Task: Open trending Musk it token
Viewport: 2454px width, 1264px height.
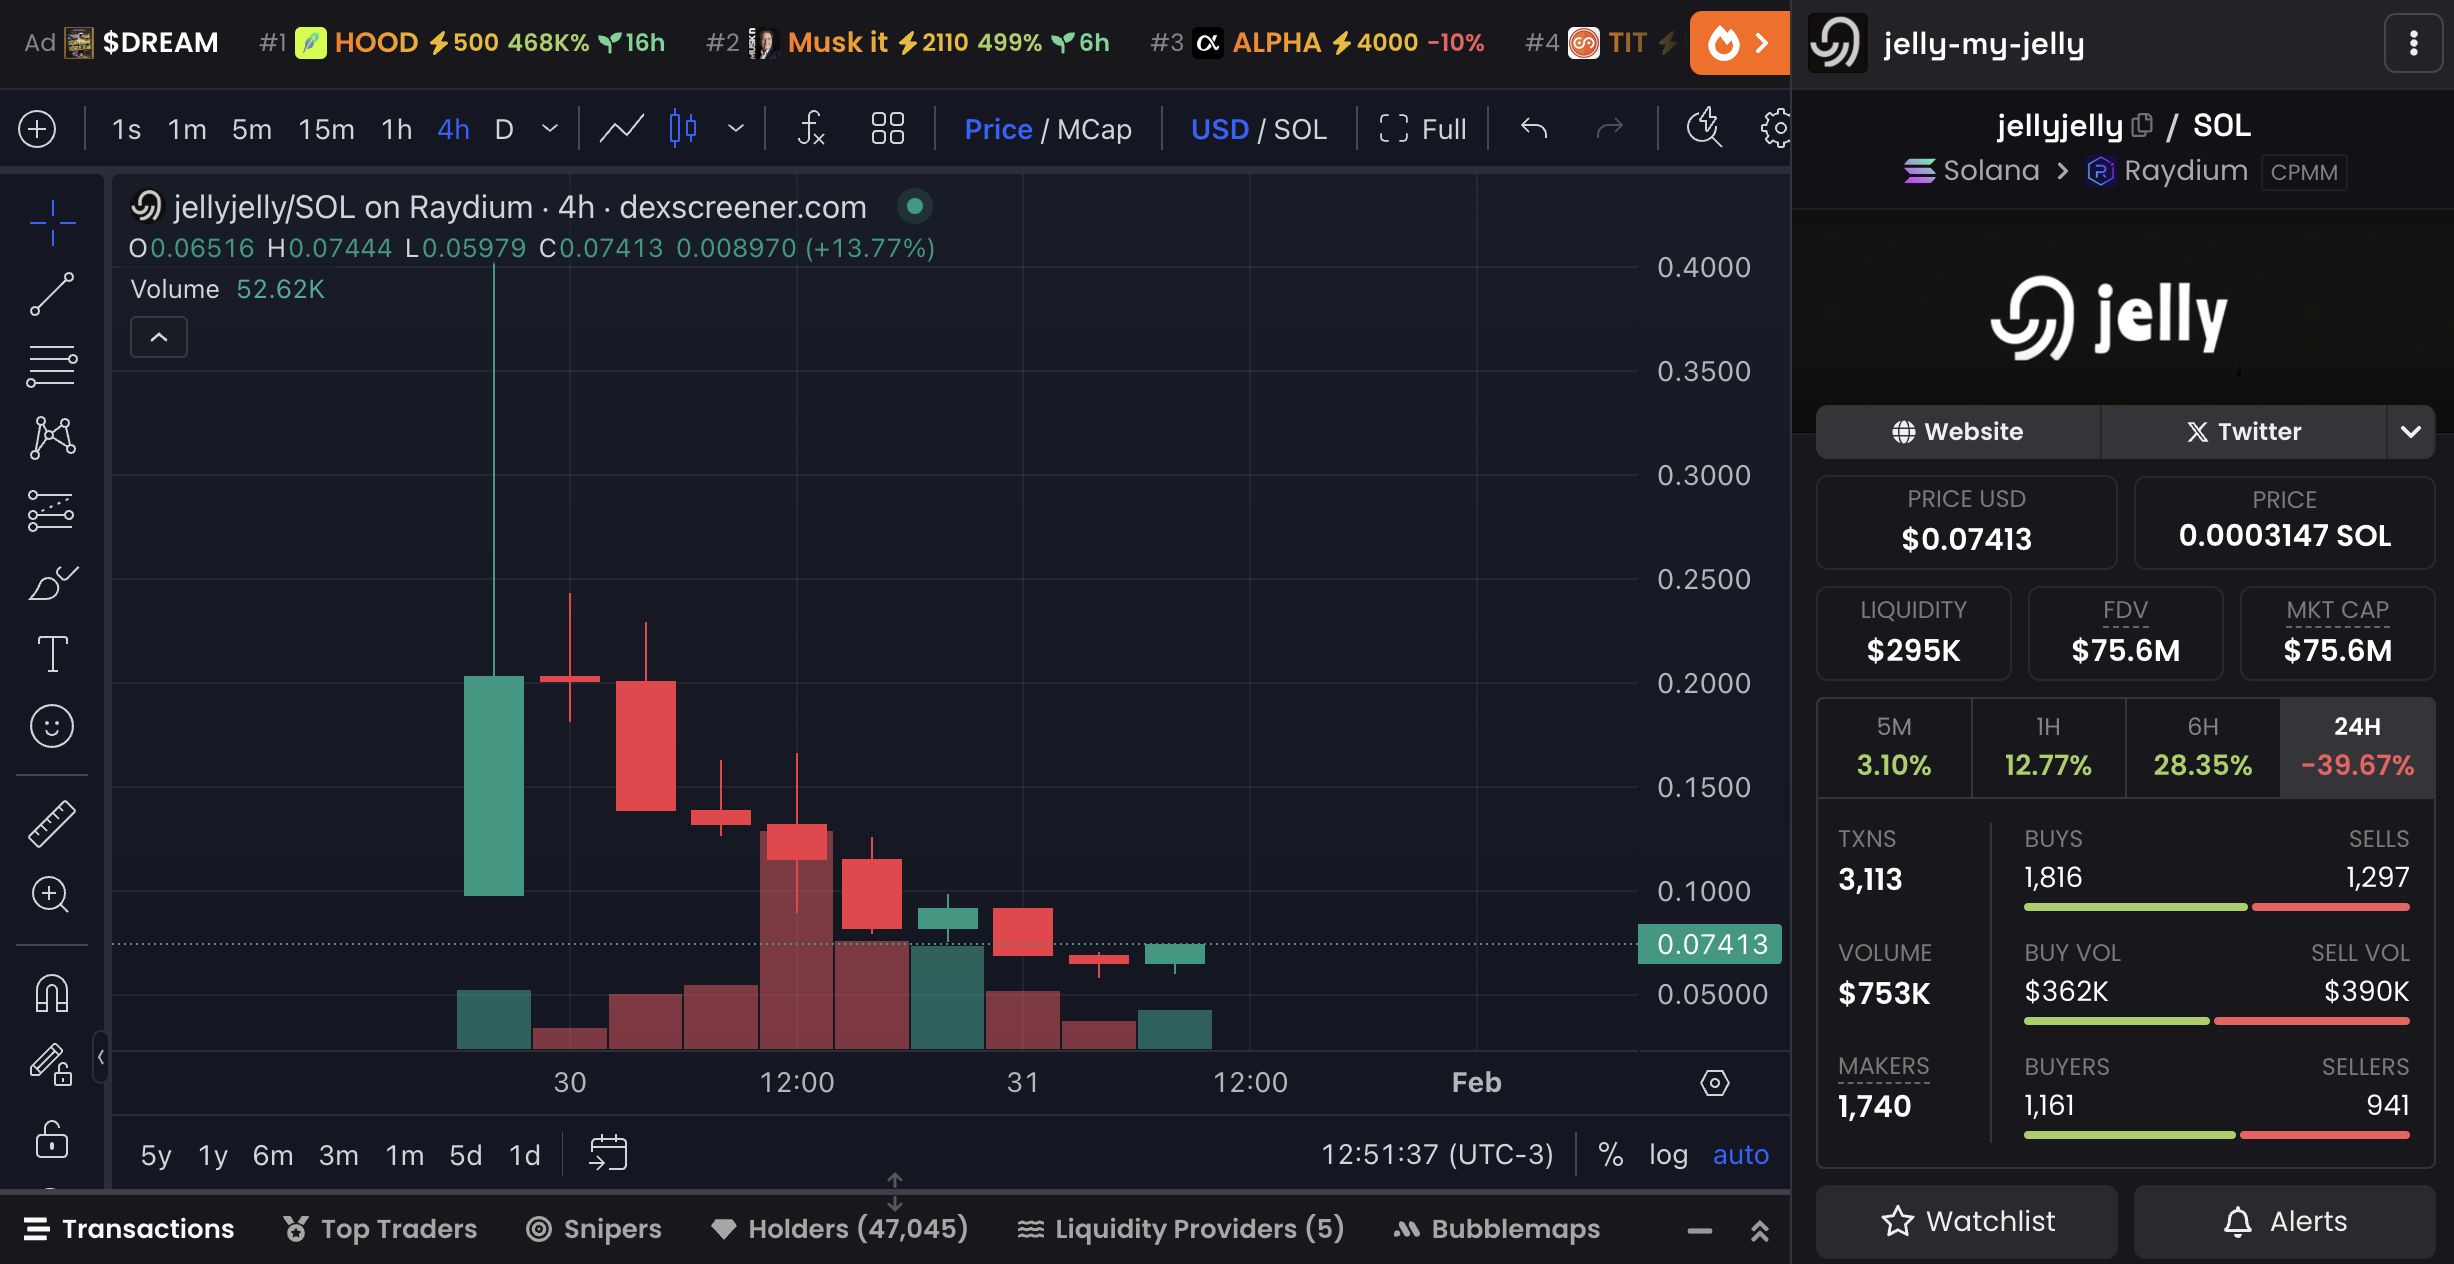Action: pyautogui.click(x=908, y=43)
